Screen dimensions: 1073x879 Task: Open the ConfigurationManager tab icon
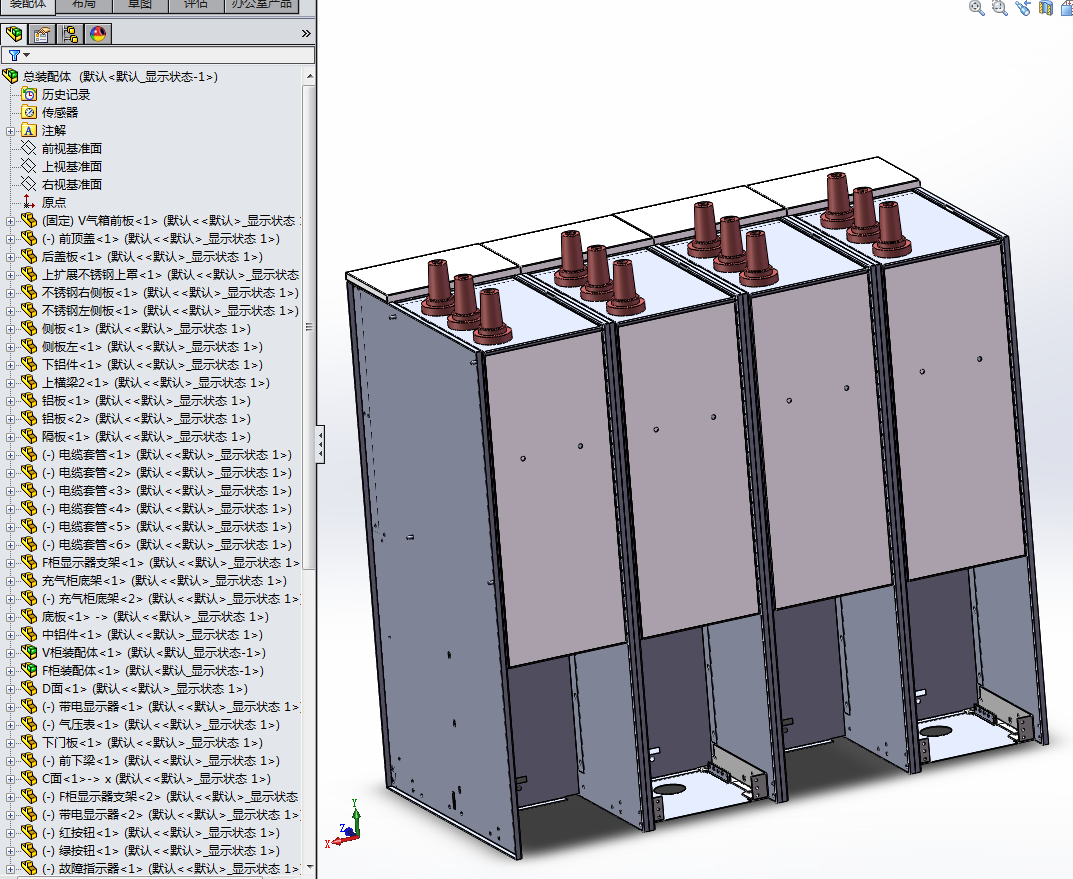[70, 34]
